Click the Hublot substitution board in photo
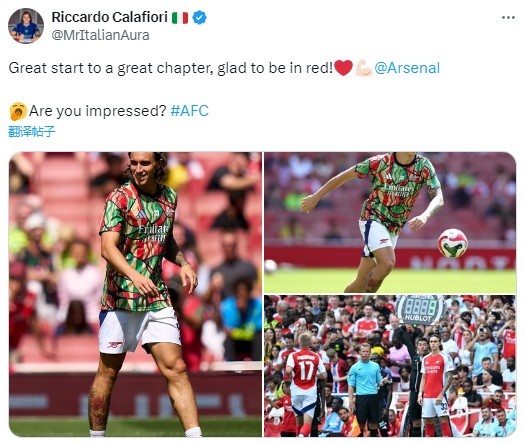Image resolution: width=525 pixels, height=444 pixels. click(420, 309)
